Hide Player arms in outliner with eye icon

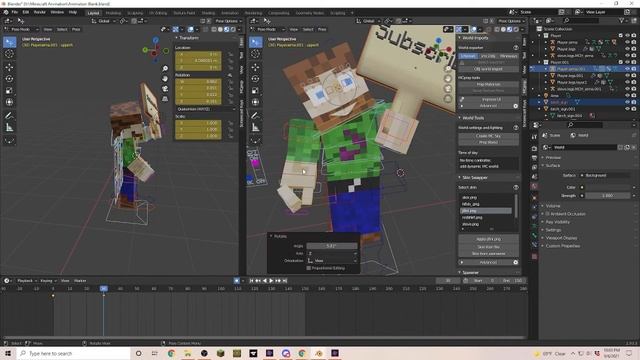click(627, 42)
